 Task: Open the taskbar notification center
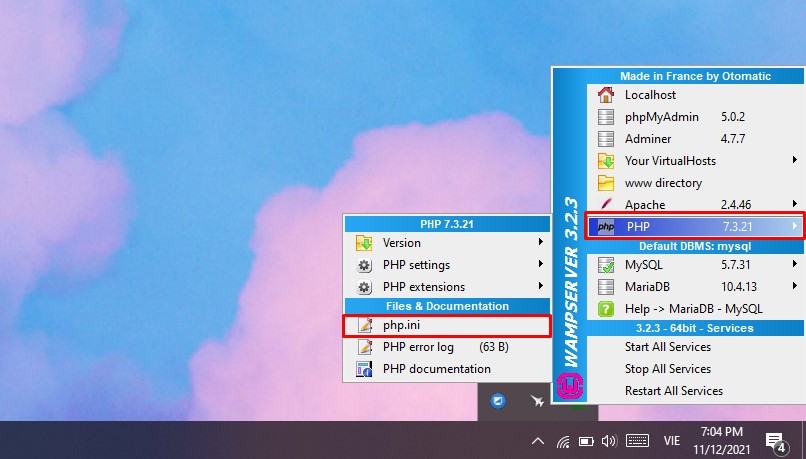pos(774,441)
